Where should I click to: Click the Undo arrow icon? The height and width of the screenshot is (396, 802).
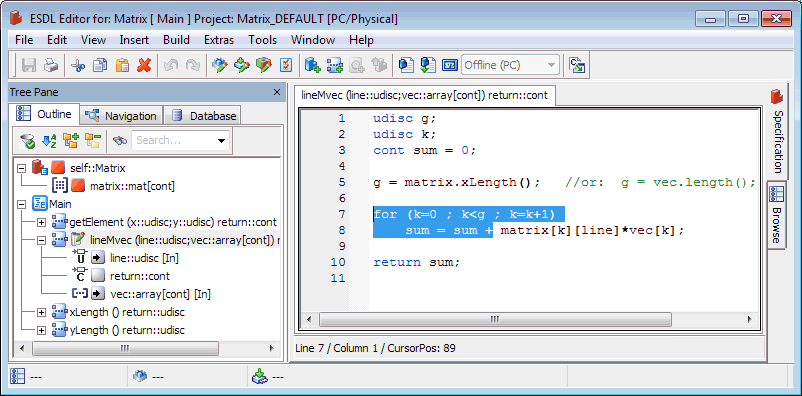point(171,65)
